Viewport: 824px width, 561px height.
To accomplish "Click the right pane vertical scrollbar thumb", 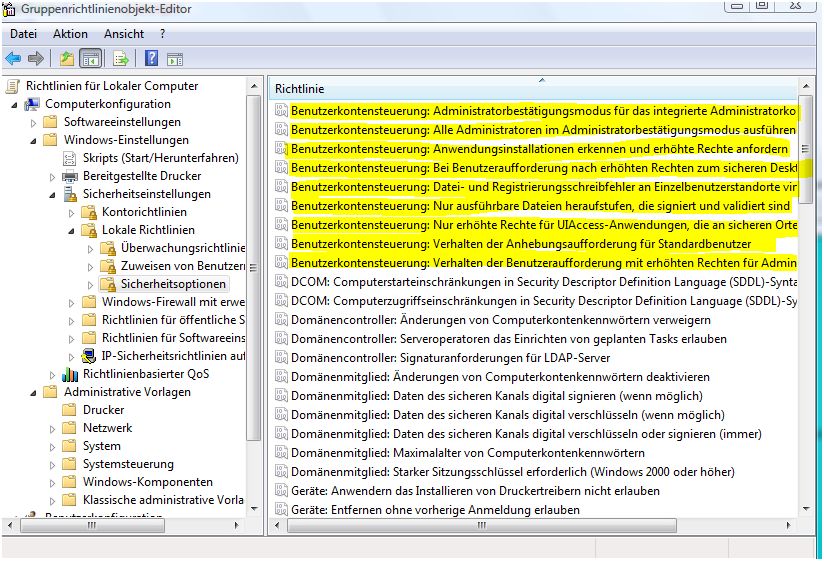I will click(x=806, y=149).
